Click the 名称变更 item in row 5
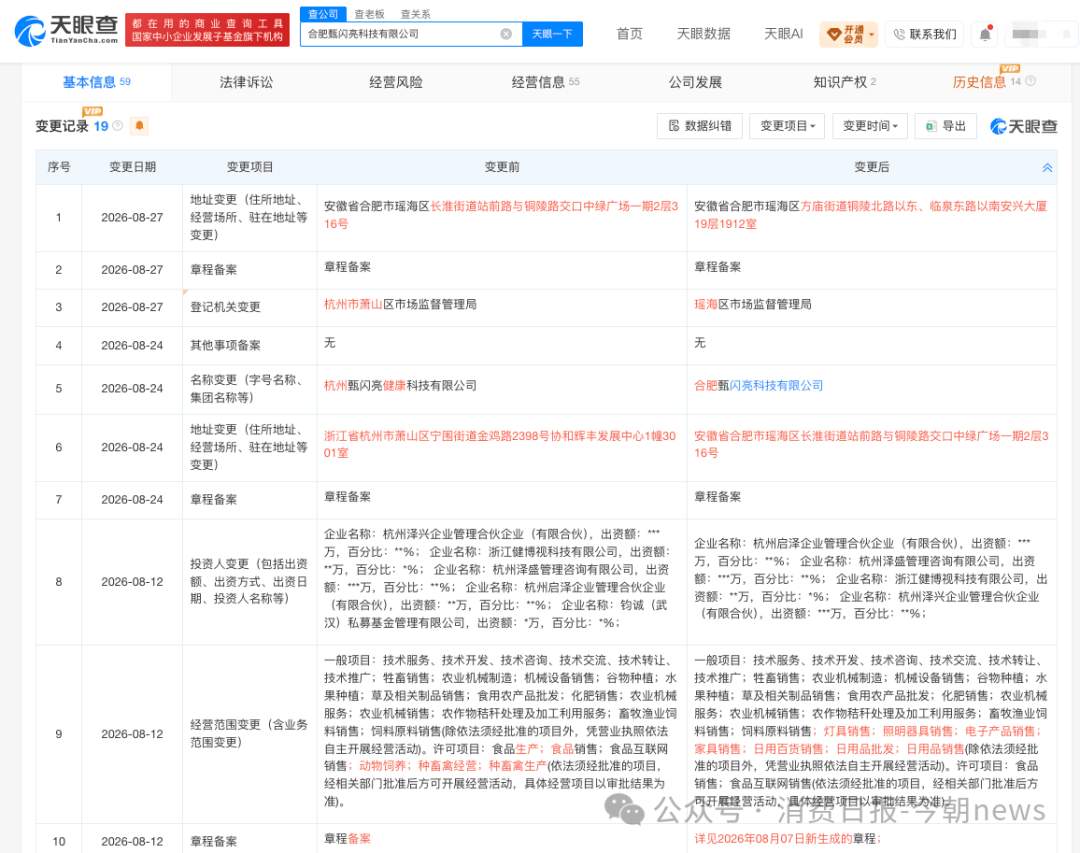Image resolution: width=1080 pixels, height=853 pixels. pyautogui.click(x=246, y=389)
